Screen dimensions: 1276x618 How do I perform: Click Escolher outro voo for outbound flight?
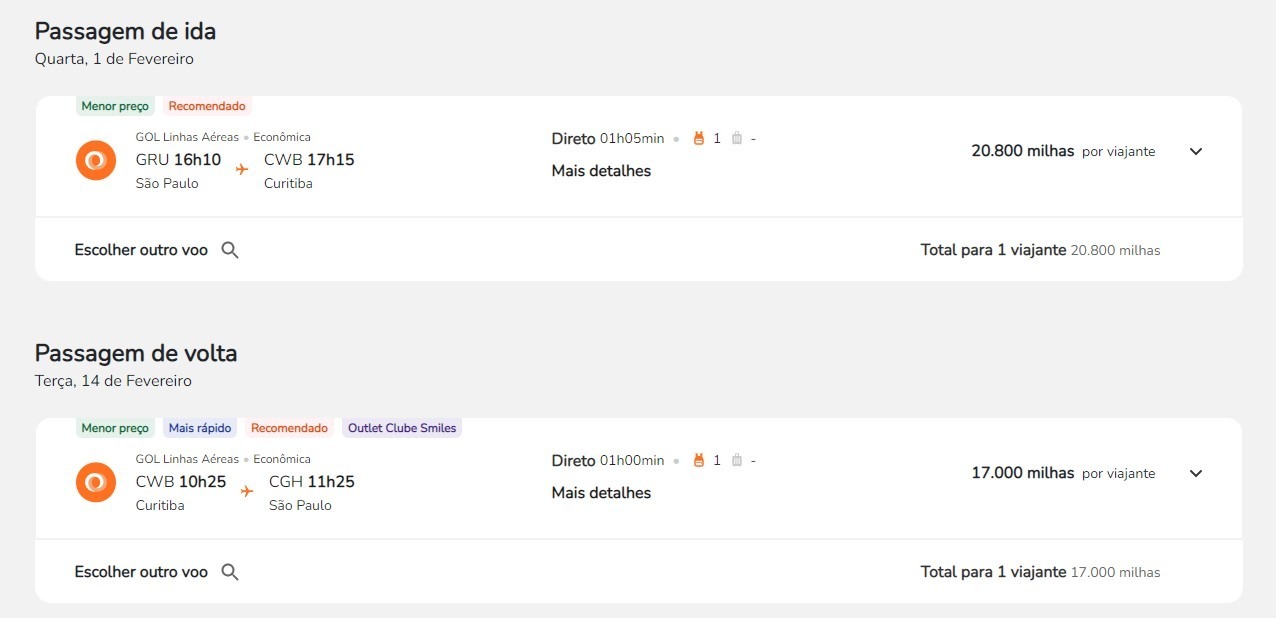pos(141,250)
